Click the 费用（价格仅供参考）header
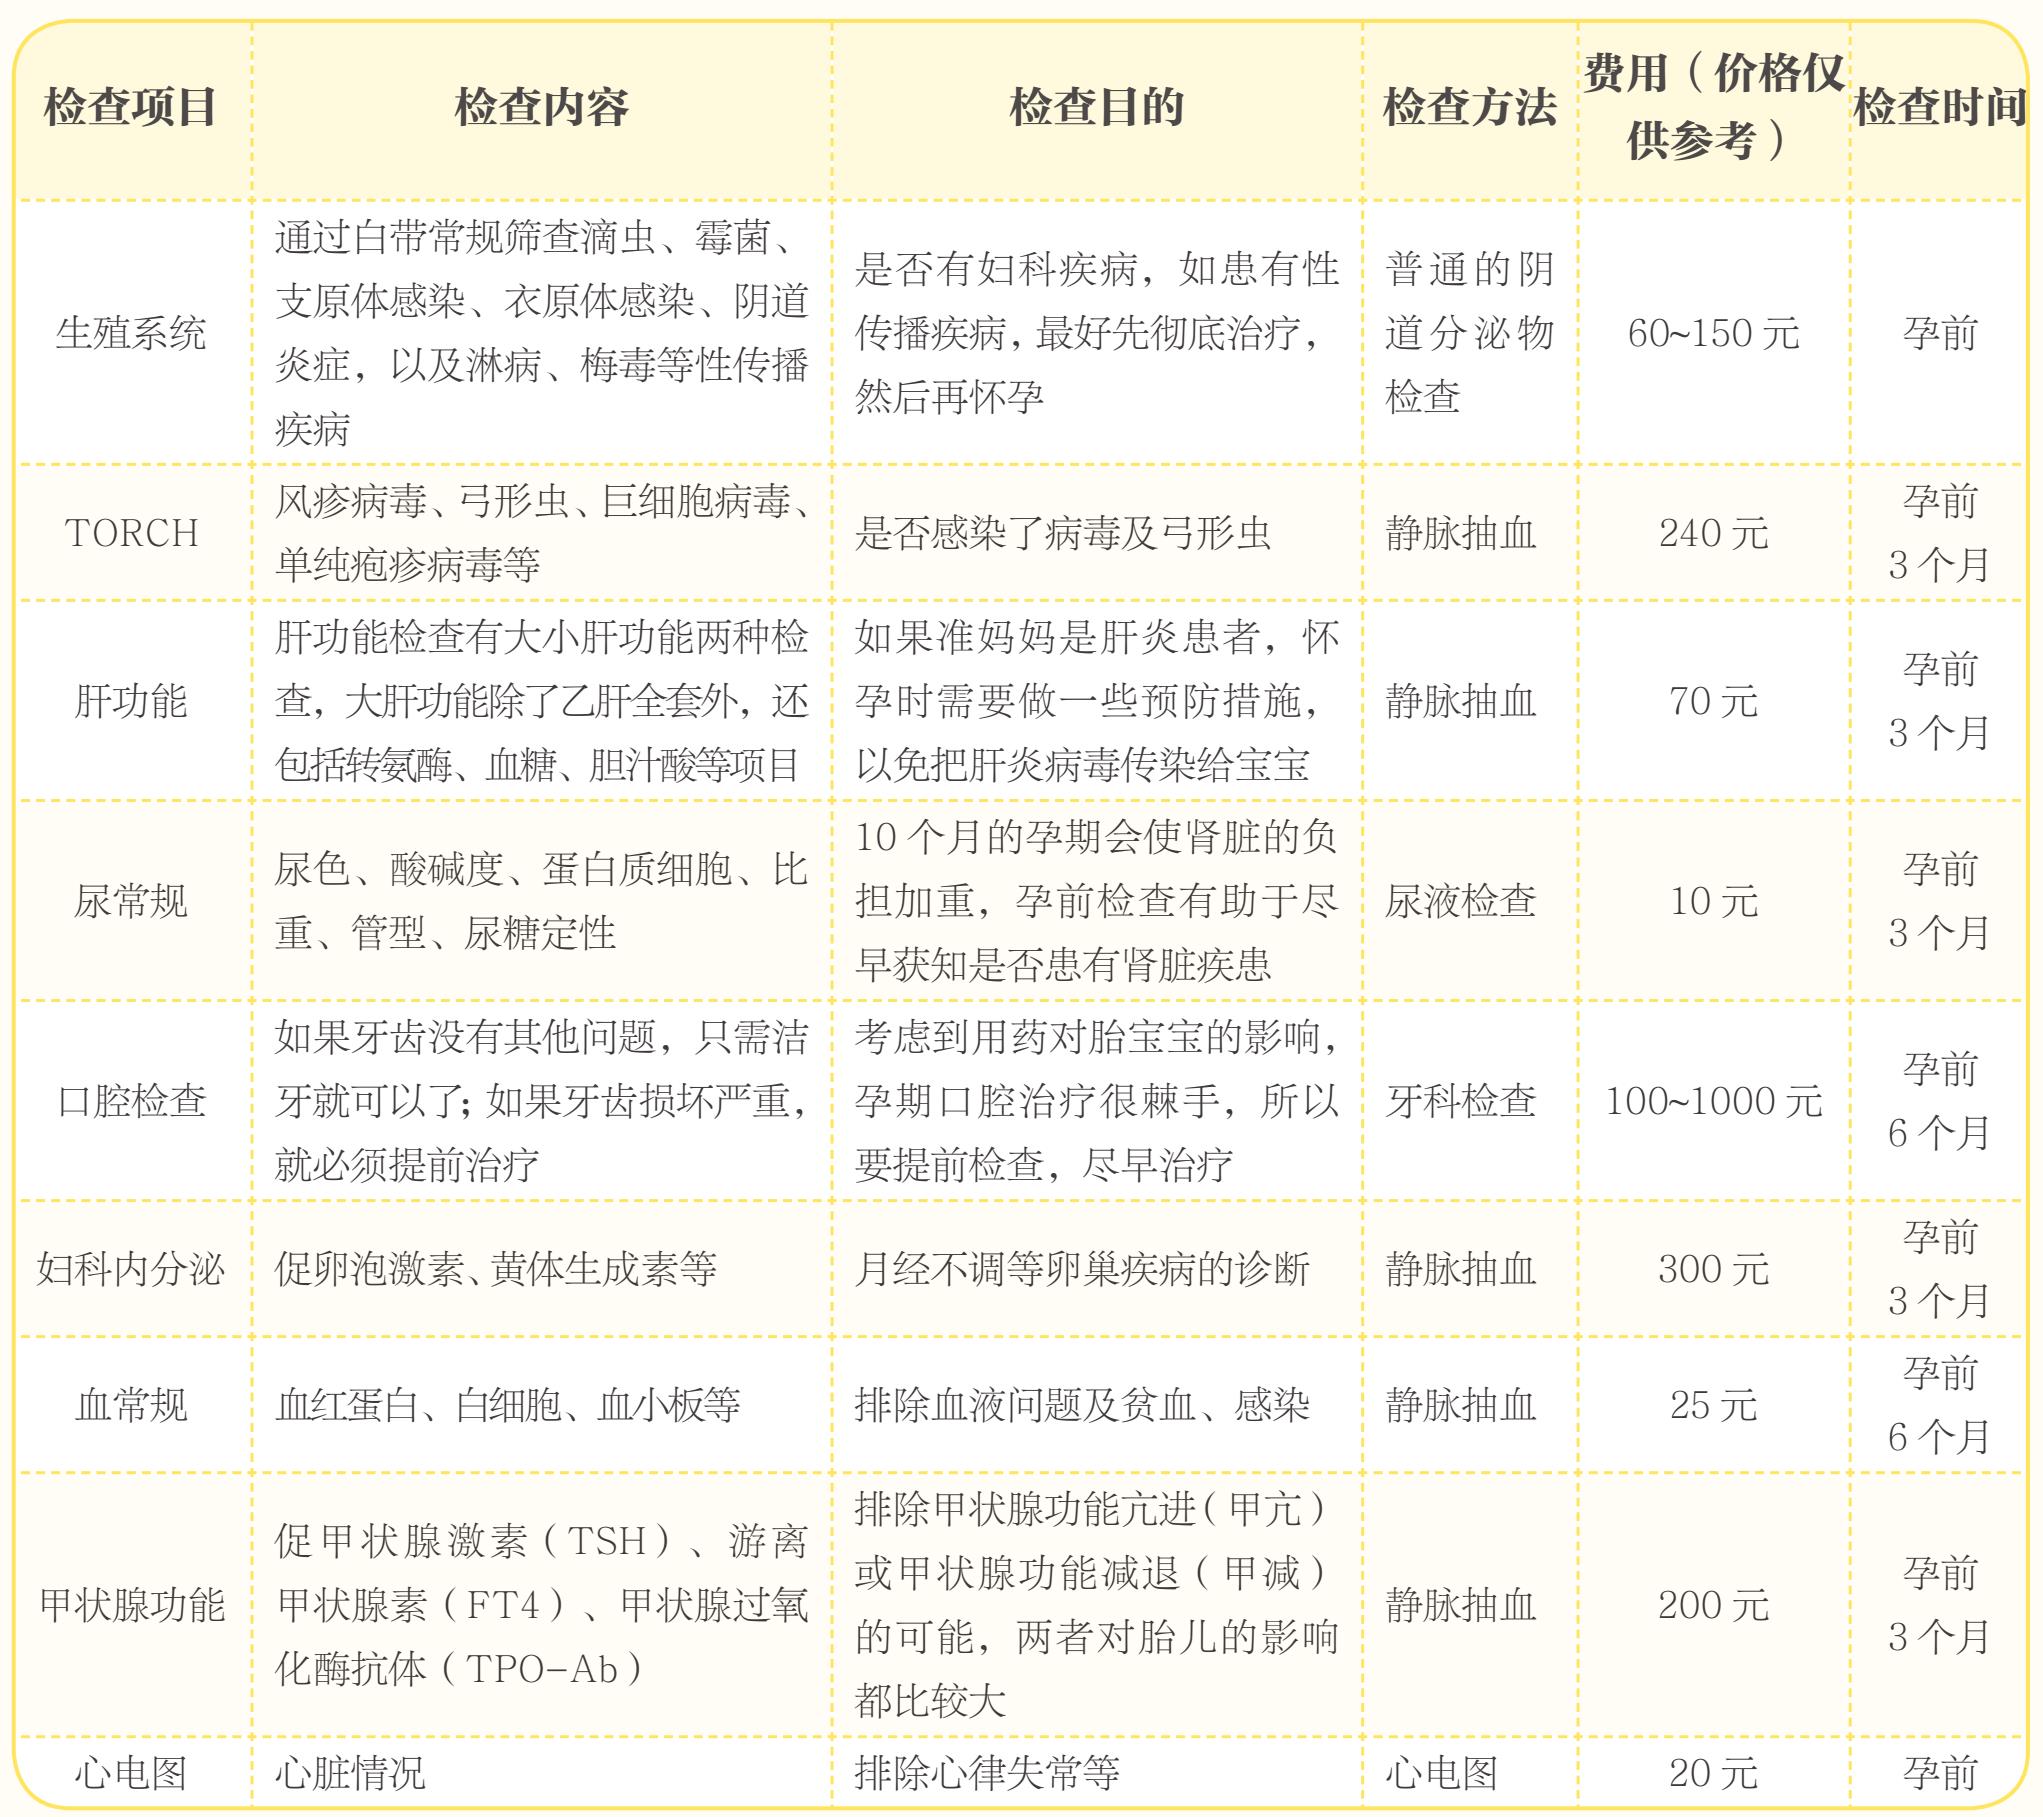The height and width of the screenshot is (1817, 2043). (x=1713, y=107)
